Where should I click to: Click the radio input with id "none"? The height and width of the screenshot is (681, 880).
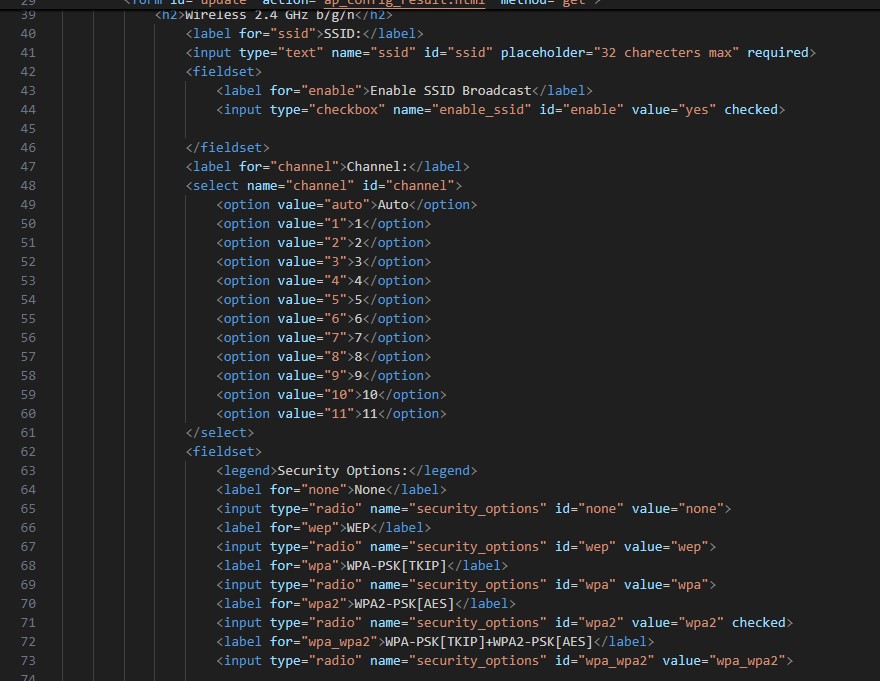click(474, 509)
